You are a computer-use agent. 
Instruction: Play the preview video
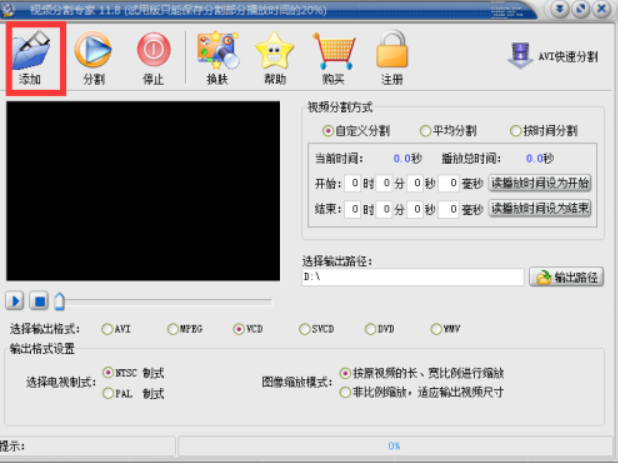[15, 301]
